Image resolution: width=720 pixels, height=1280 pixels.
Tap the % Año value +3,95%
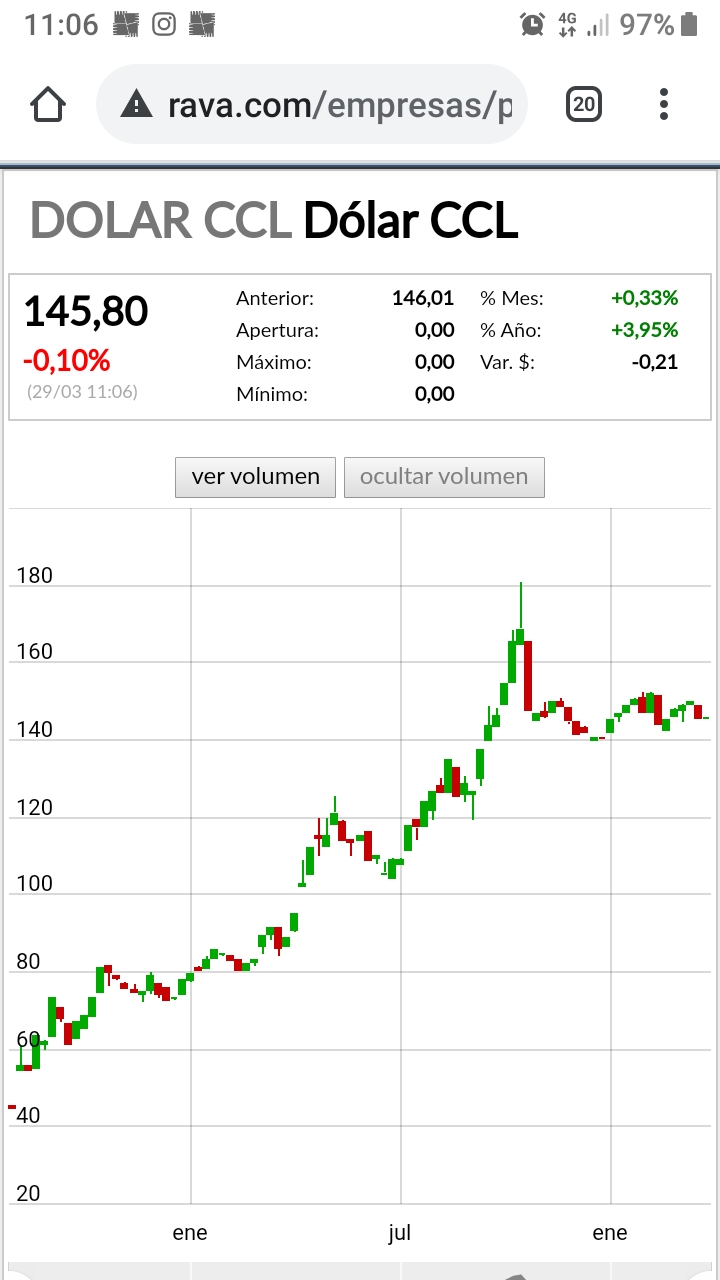(645, 330)
